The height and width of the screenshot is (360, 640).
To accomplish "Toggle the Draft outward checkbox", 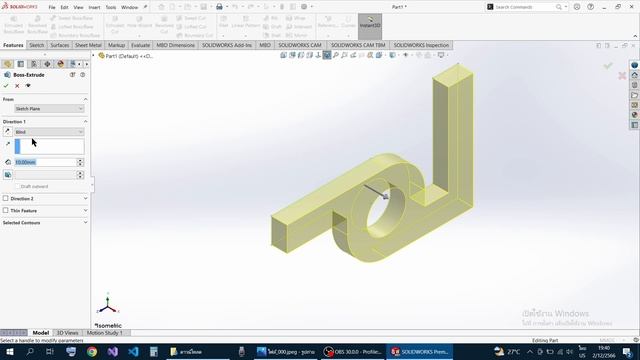I will (18, 186).
